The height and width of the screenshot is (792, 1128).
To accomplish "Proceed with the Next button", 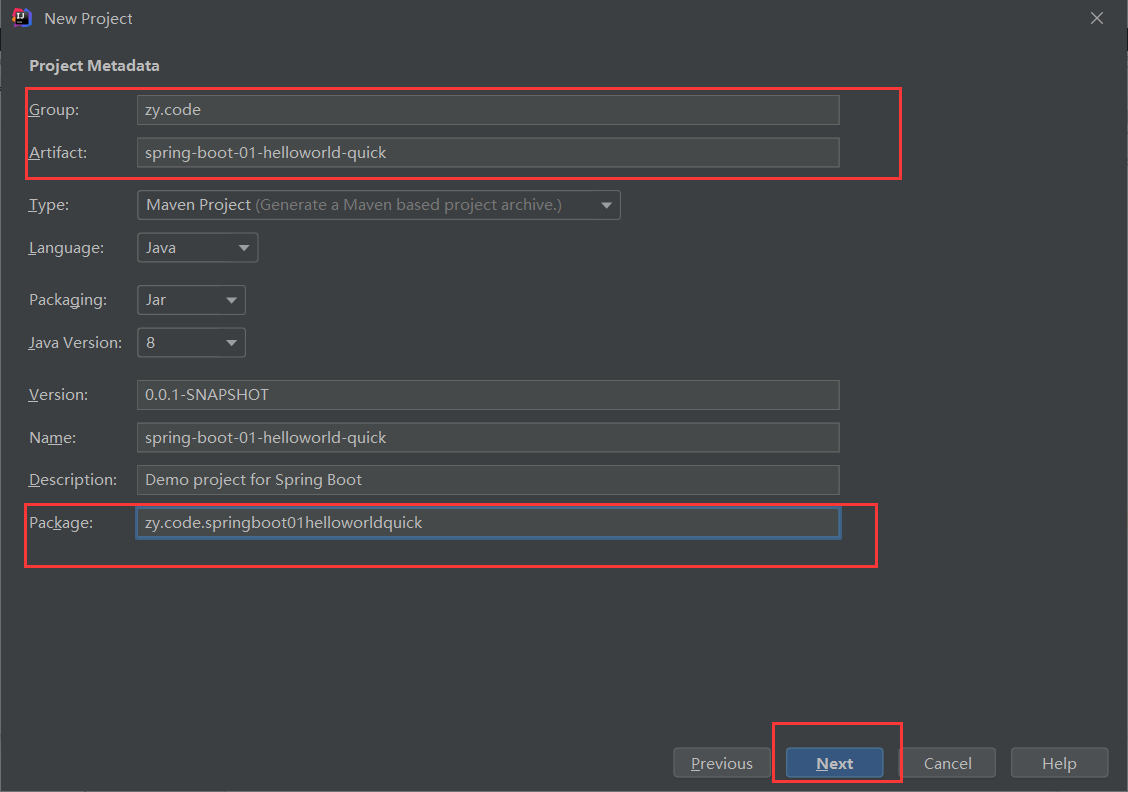I will coord(834,763).
